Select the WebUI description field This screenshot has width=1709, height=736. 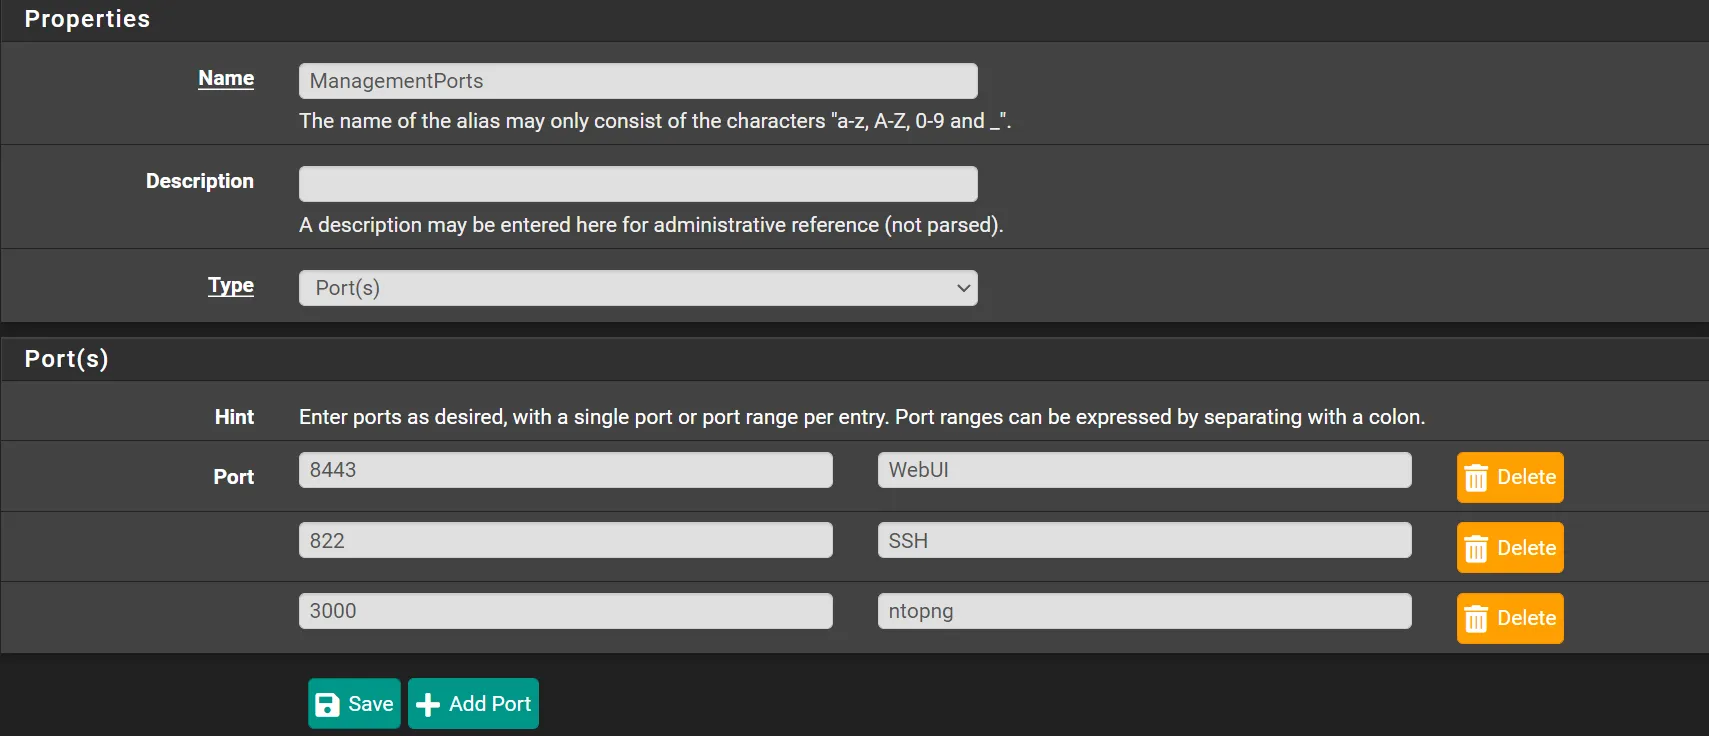pyautogui.click(x=1144, y=470)
